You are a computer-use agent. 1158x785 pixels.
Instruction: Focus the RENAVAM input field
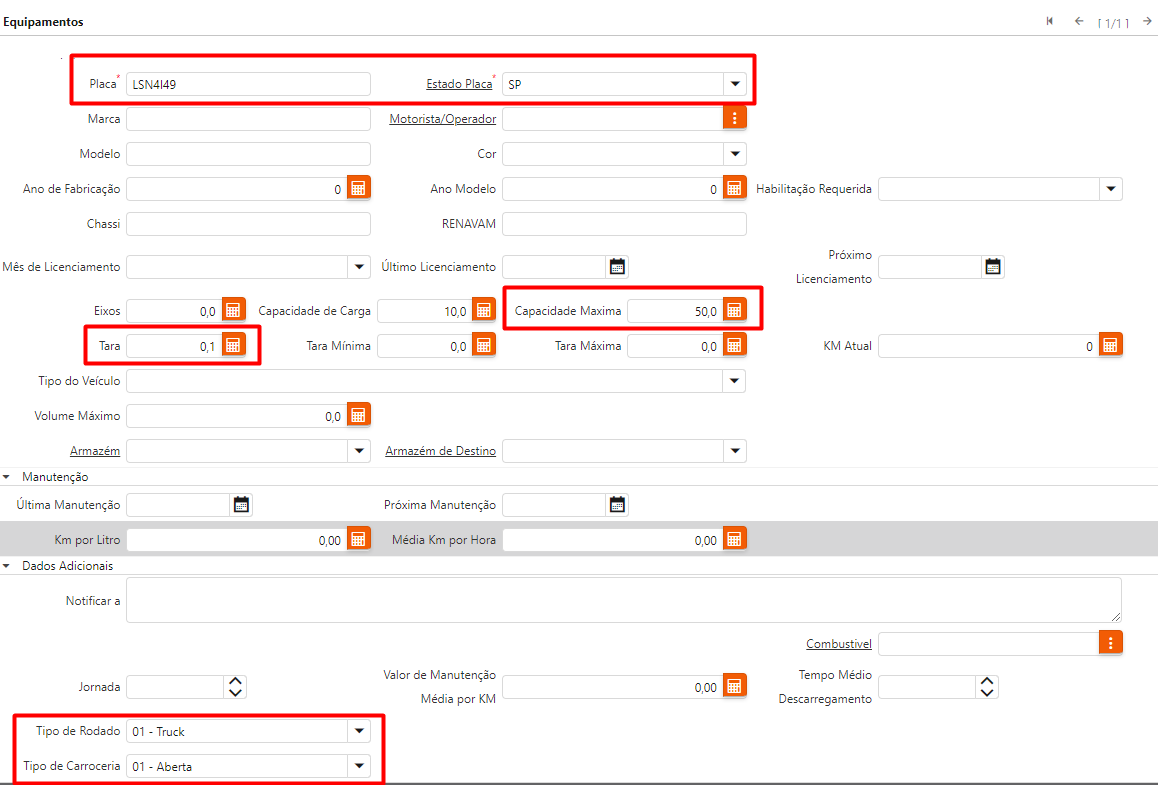point(624,223)
